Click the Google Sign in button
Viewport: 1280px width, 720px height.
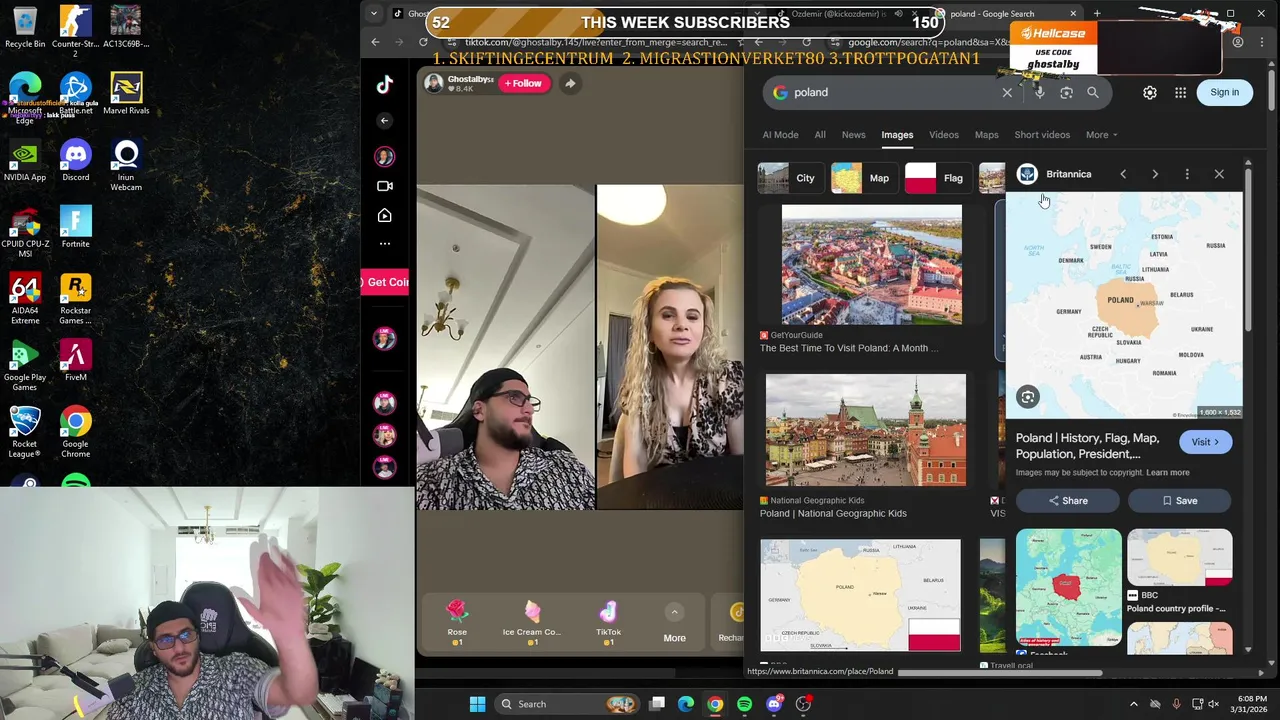(1224, 92)
